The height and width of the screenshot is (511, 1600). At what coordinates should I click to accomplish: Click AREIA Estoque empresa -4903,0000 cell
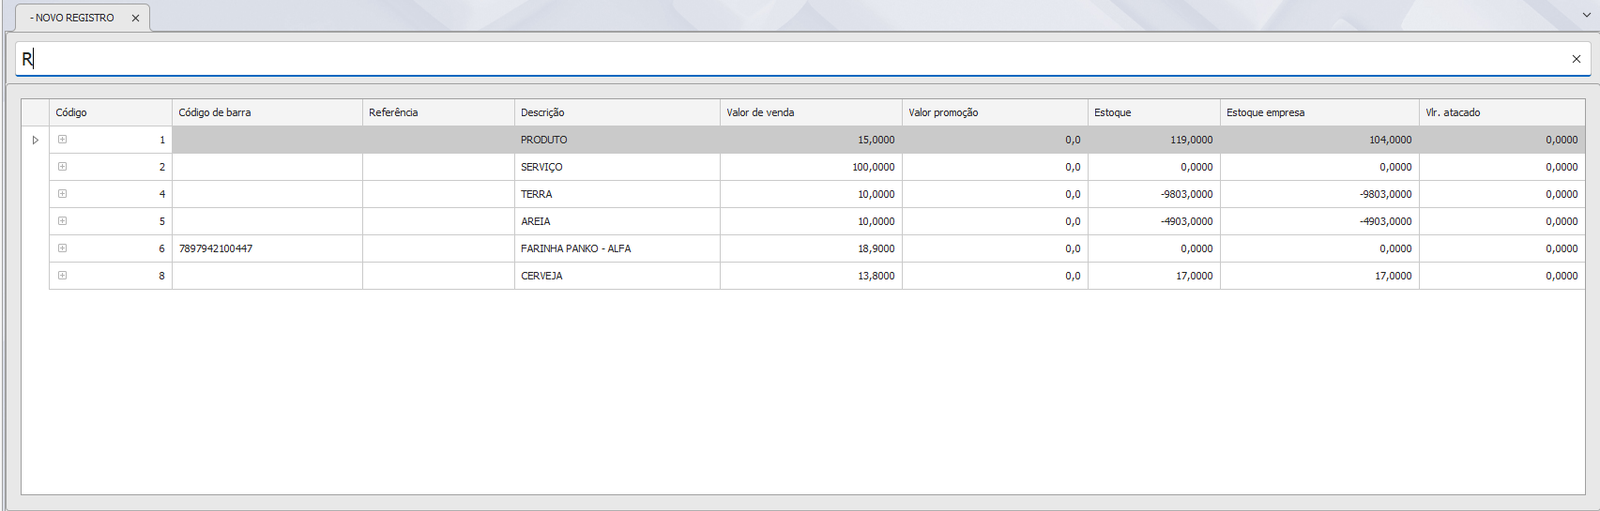click(1319, 221)
